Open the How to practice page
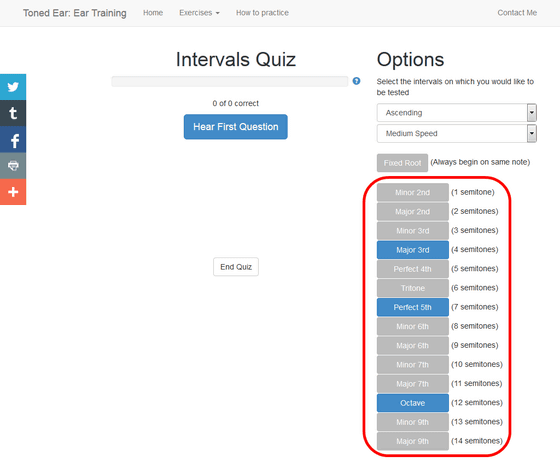This screenshot has height=462, width=560. (262, 13)
